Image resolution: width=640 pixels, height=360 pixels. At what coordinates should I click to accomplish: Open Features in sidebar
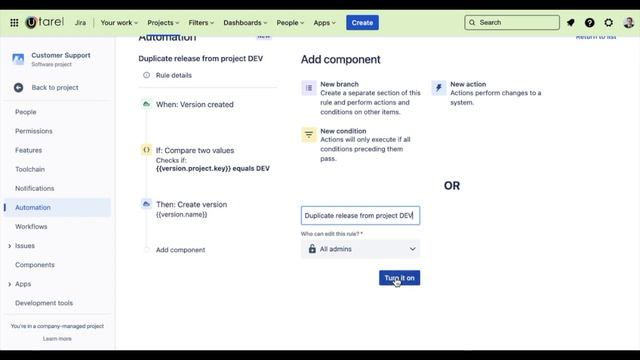(x=29, y=150)
